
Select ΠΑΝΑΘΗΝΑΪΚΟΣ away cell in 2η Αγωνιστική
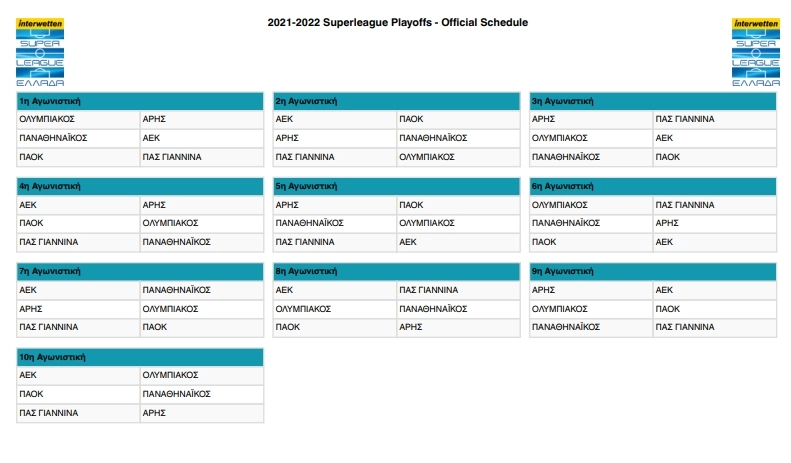pos(433,138)
